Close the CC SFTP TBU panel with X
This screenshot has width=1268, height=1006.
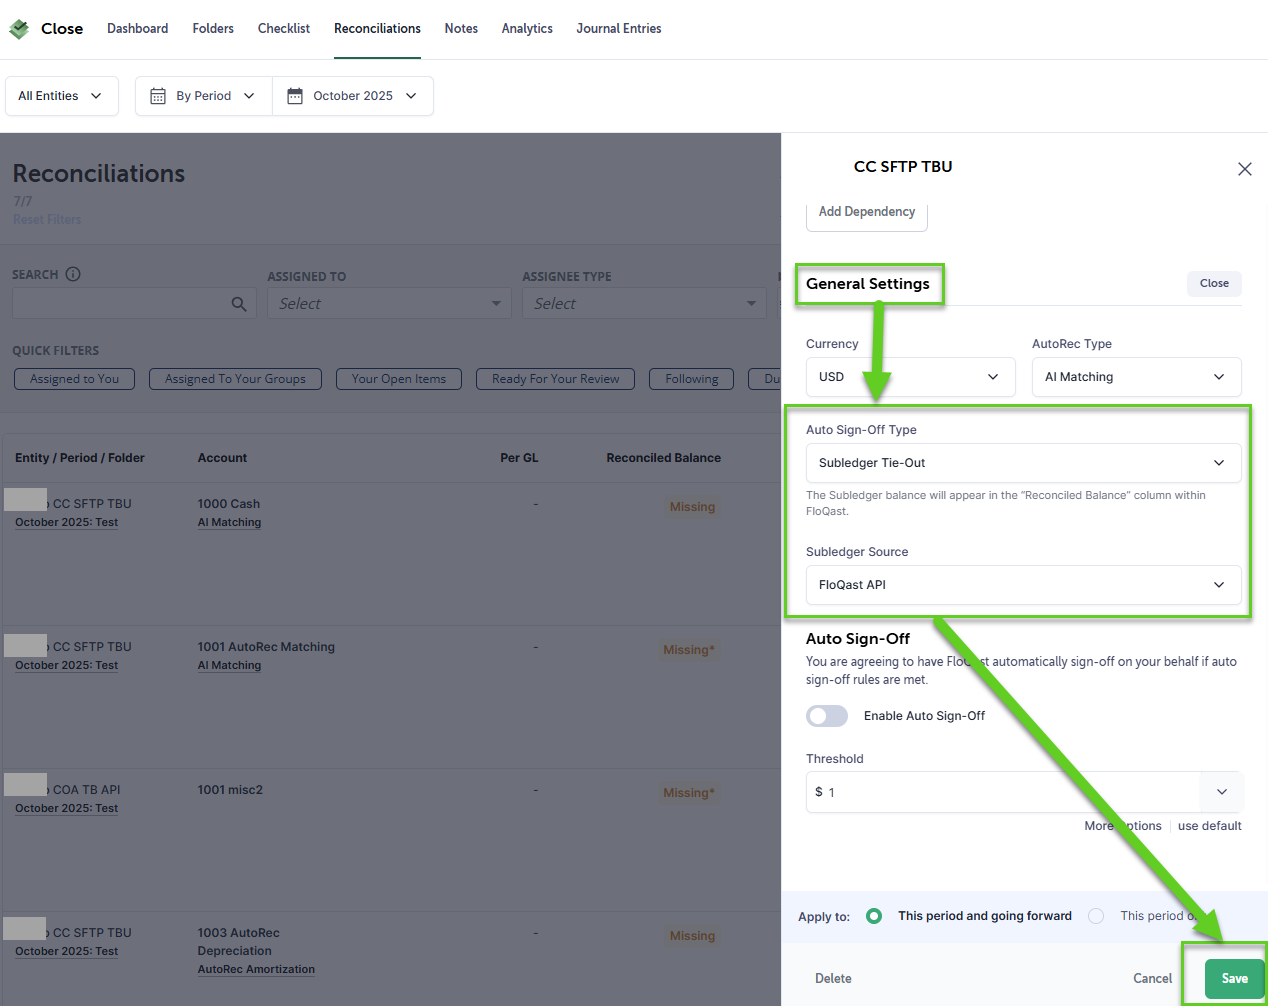1244,169
